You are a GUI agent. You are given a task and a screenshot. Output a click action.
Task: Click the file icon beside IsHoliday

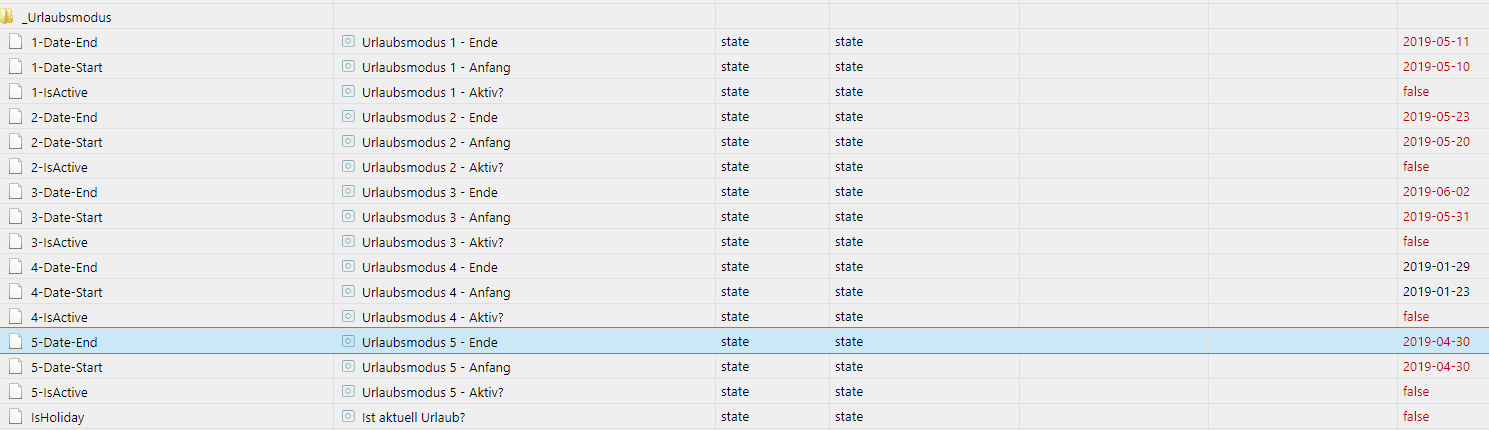click(15, 417)
